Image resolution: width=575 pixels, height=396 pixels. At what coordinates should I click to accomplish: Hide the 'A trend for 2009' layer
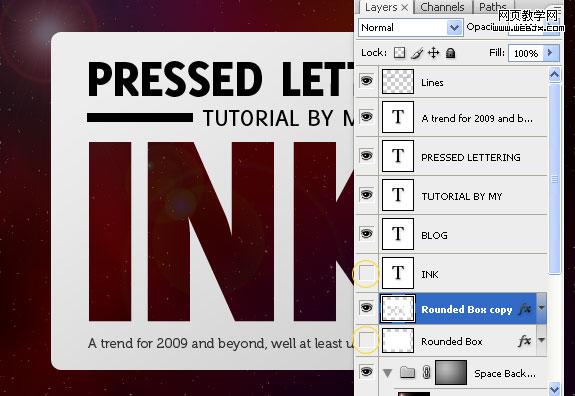[x=366, y=117]
